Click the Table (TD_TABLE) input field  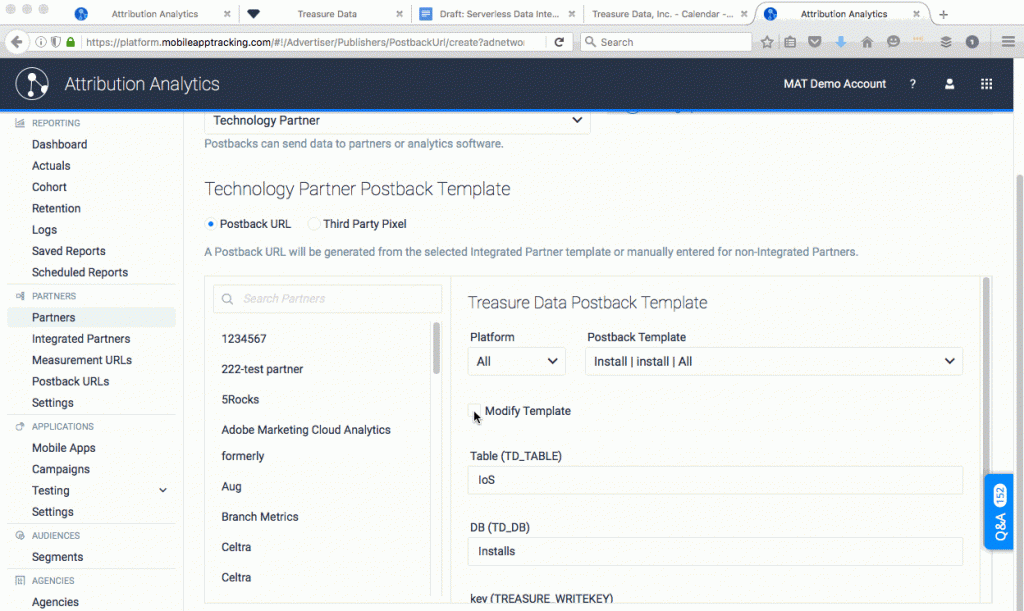click(x=715, y=480)
